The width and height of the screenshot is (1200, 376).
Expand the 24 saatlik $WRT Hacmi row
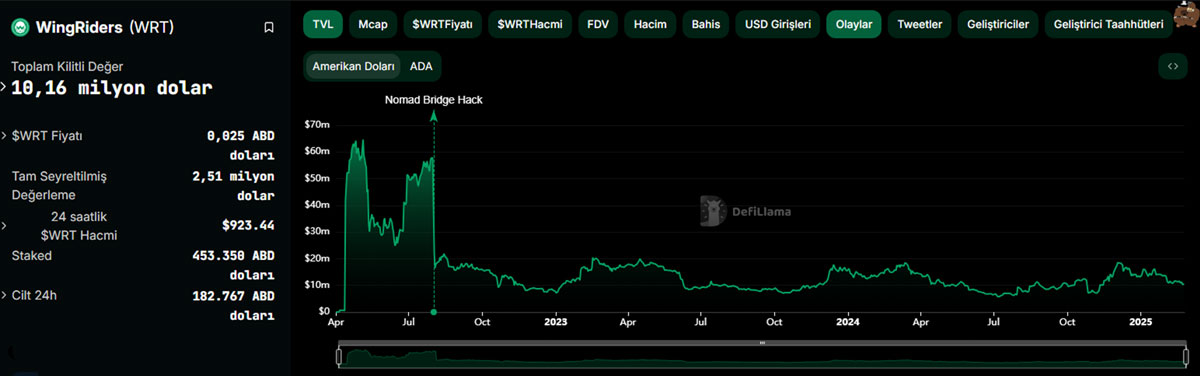(4, 225)
